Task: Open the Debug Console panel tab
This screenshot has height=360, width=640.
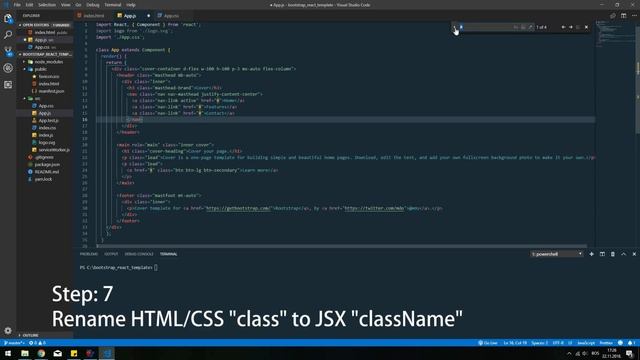Action: coord(139,254)
